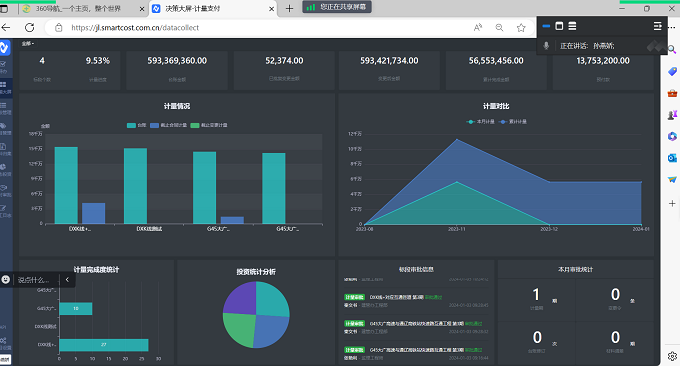Mute the microphone in the sharing panel
The height and width of the screenshot is (366, 680).
click(x=546, y=46)
